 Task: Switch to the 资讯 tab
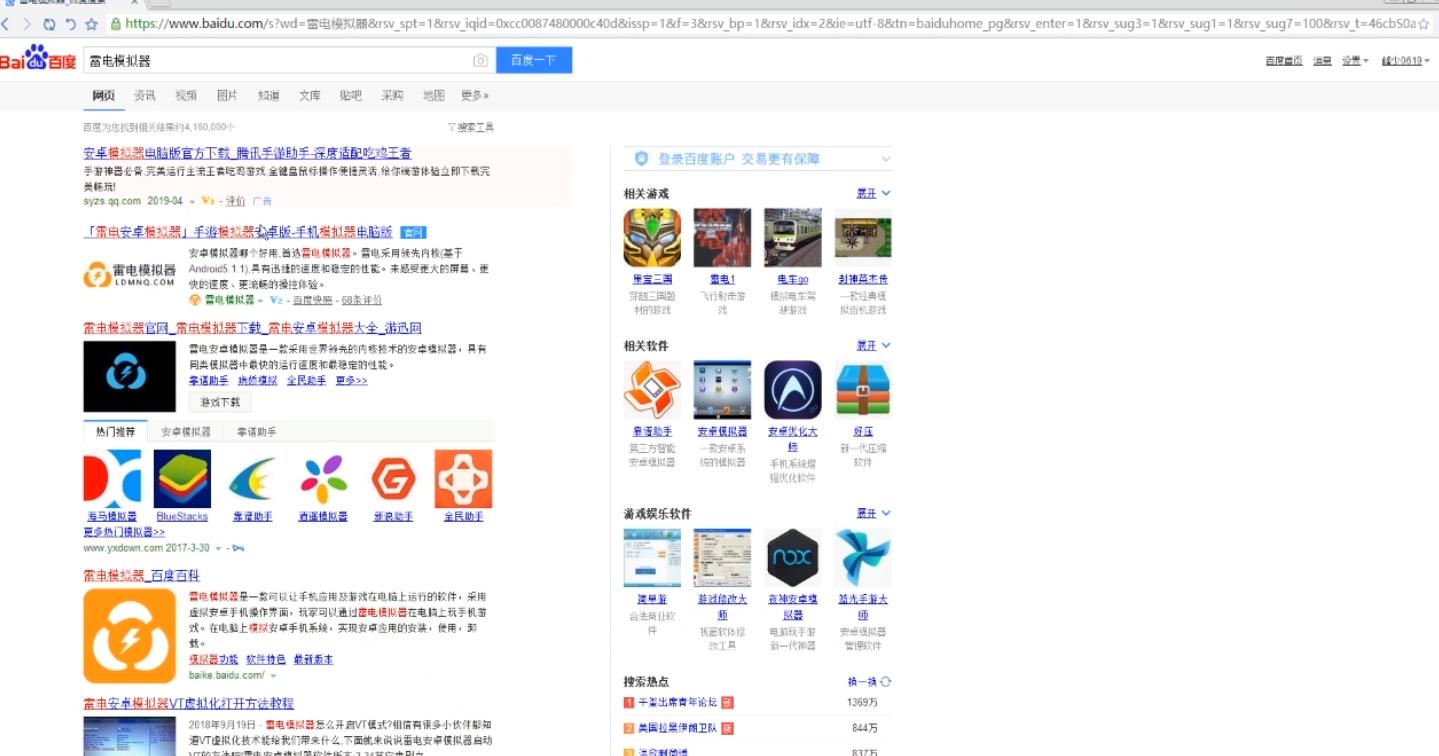[x=145, y=96]
